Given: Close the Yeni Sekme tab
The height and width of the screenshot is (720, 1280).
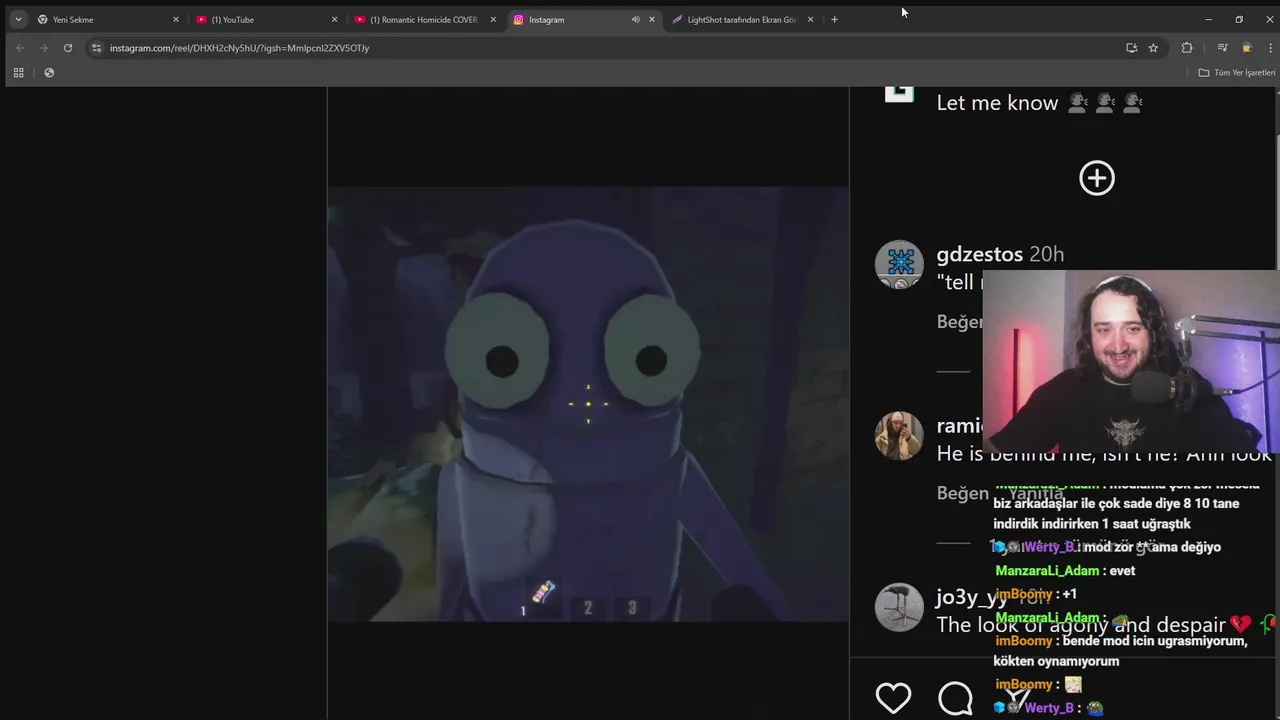Looking at the screenshot, I should pos(176,19).
